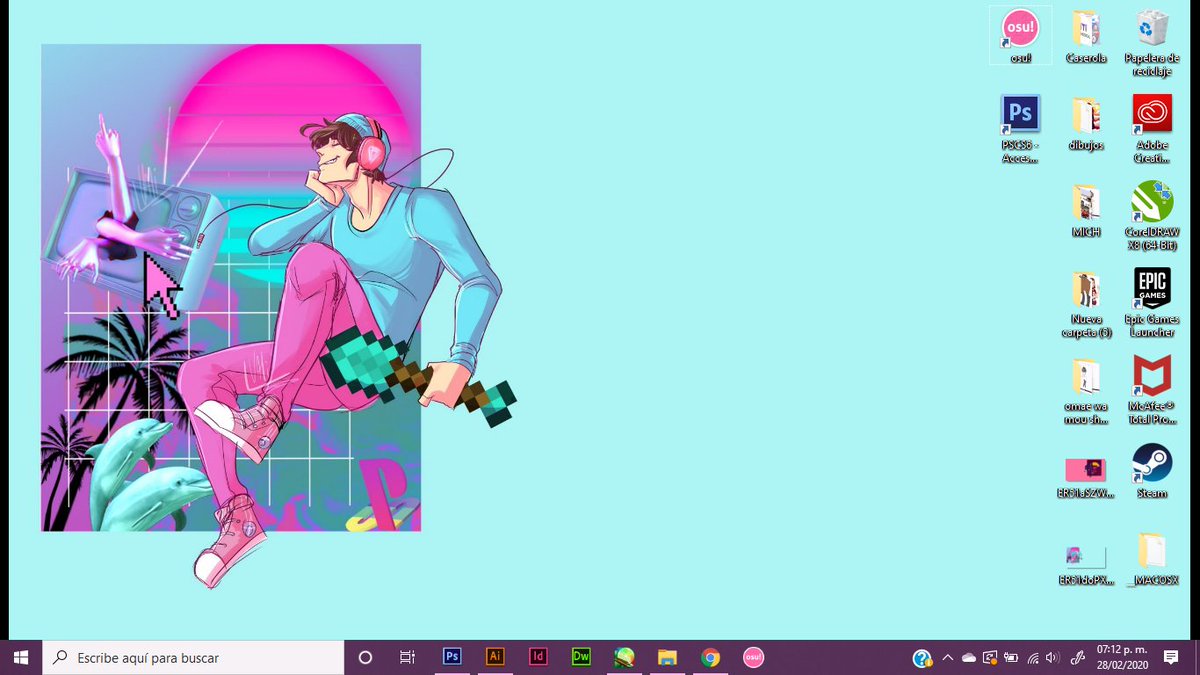Open the _MACOSX folder
The height and width of the screenshot is (675, 1200).
[x=1152, y=558]
